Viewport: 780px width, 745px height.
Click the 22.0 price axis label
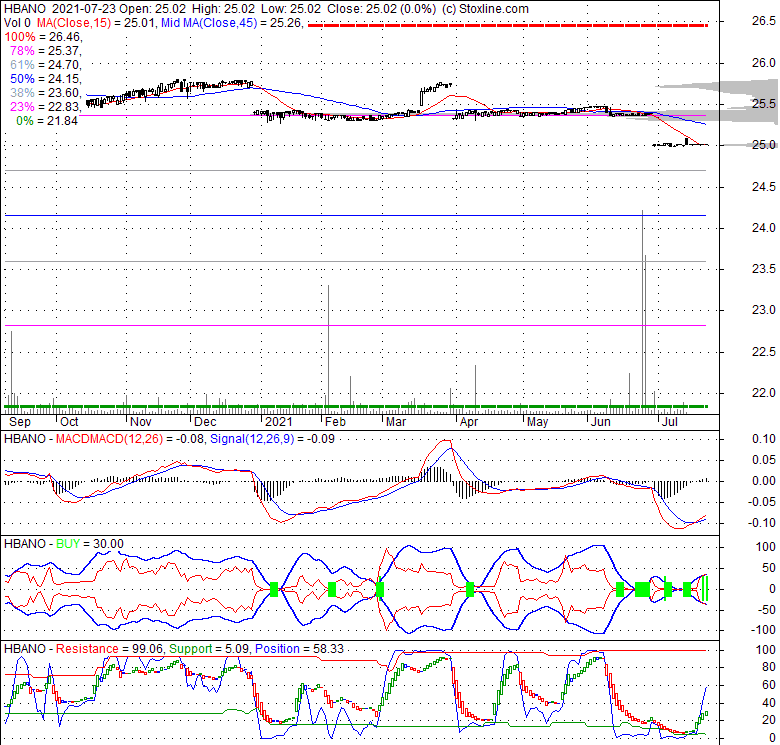pyautogui.click(x=764, y=393)
